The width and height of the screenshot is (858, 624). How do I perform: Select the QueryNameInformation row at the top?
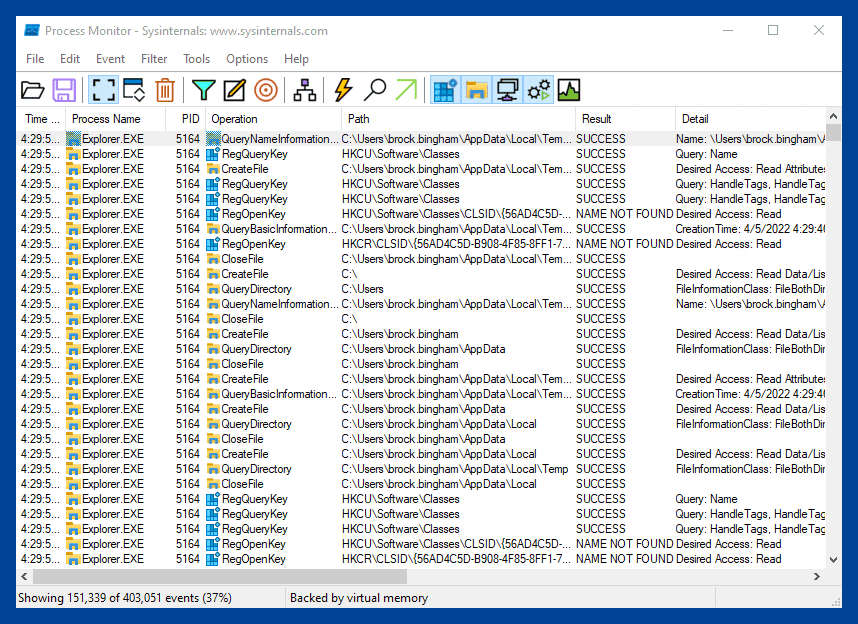[x=421, y=139]
